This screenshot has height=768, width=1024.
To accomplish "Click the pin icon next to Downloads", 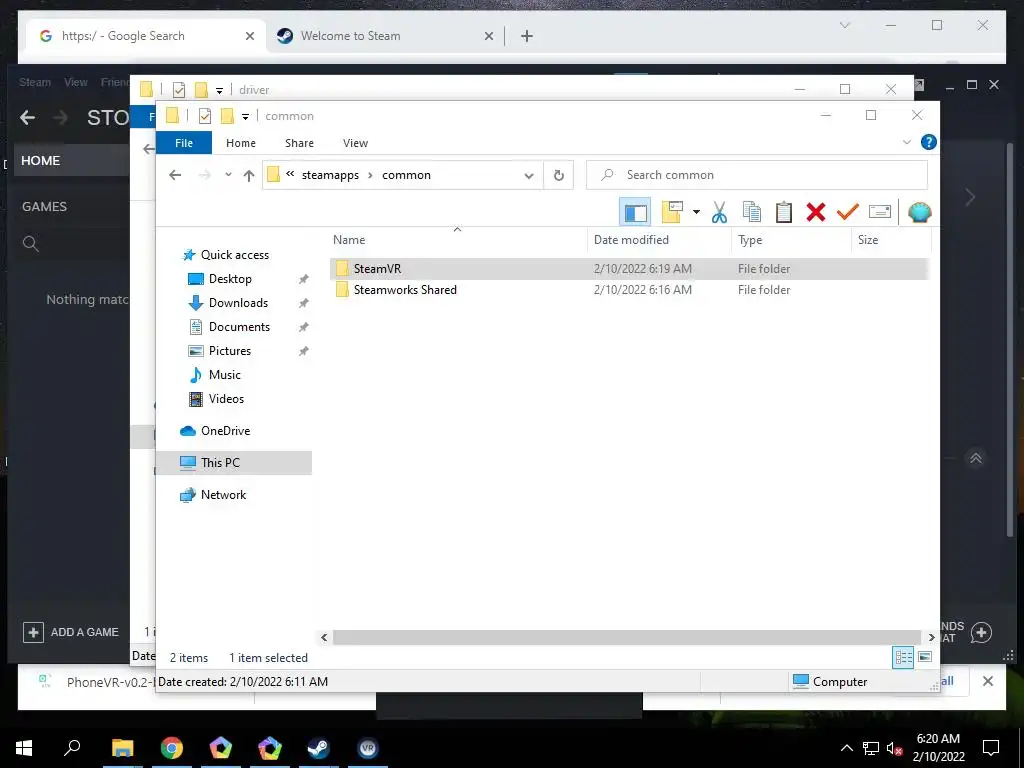I will coord(303,303).
